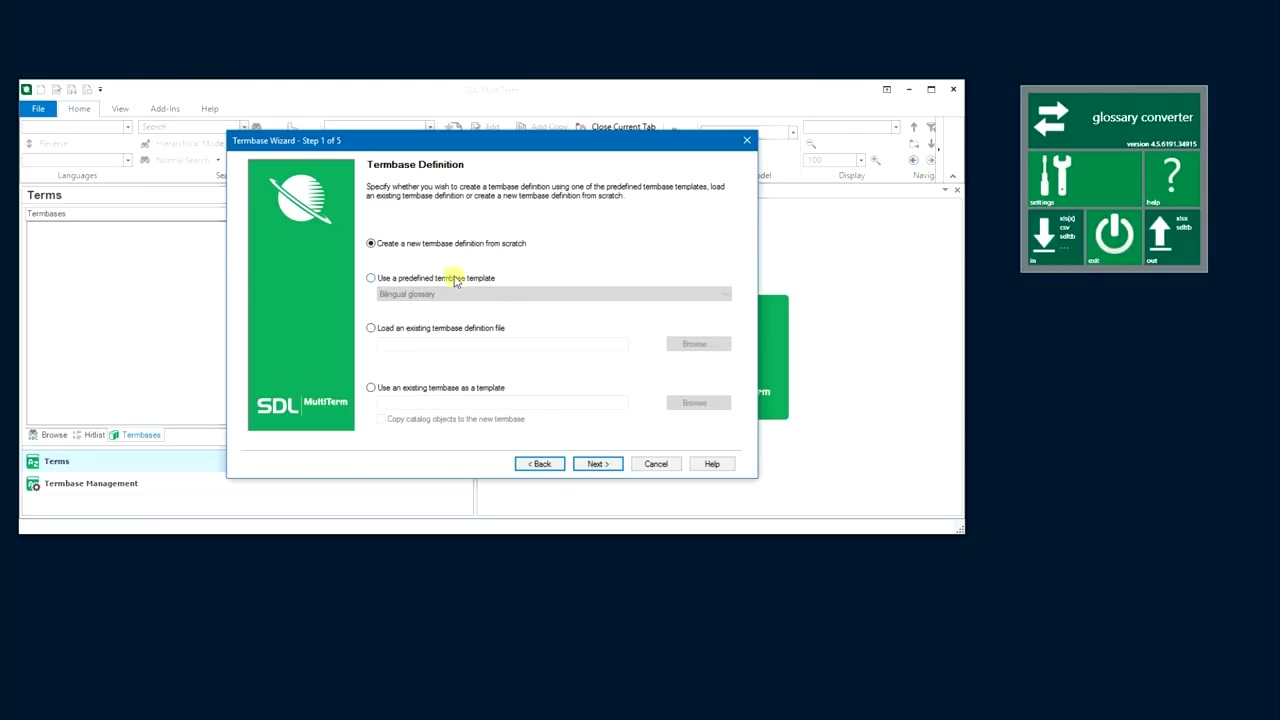Open the File menu

pos(38,108)
